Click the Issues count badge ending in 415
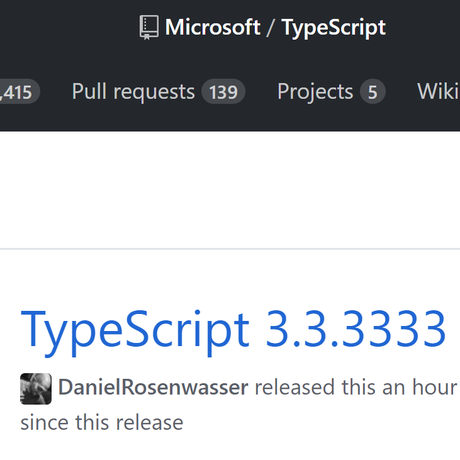 [19, 92]
